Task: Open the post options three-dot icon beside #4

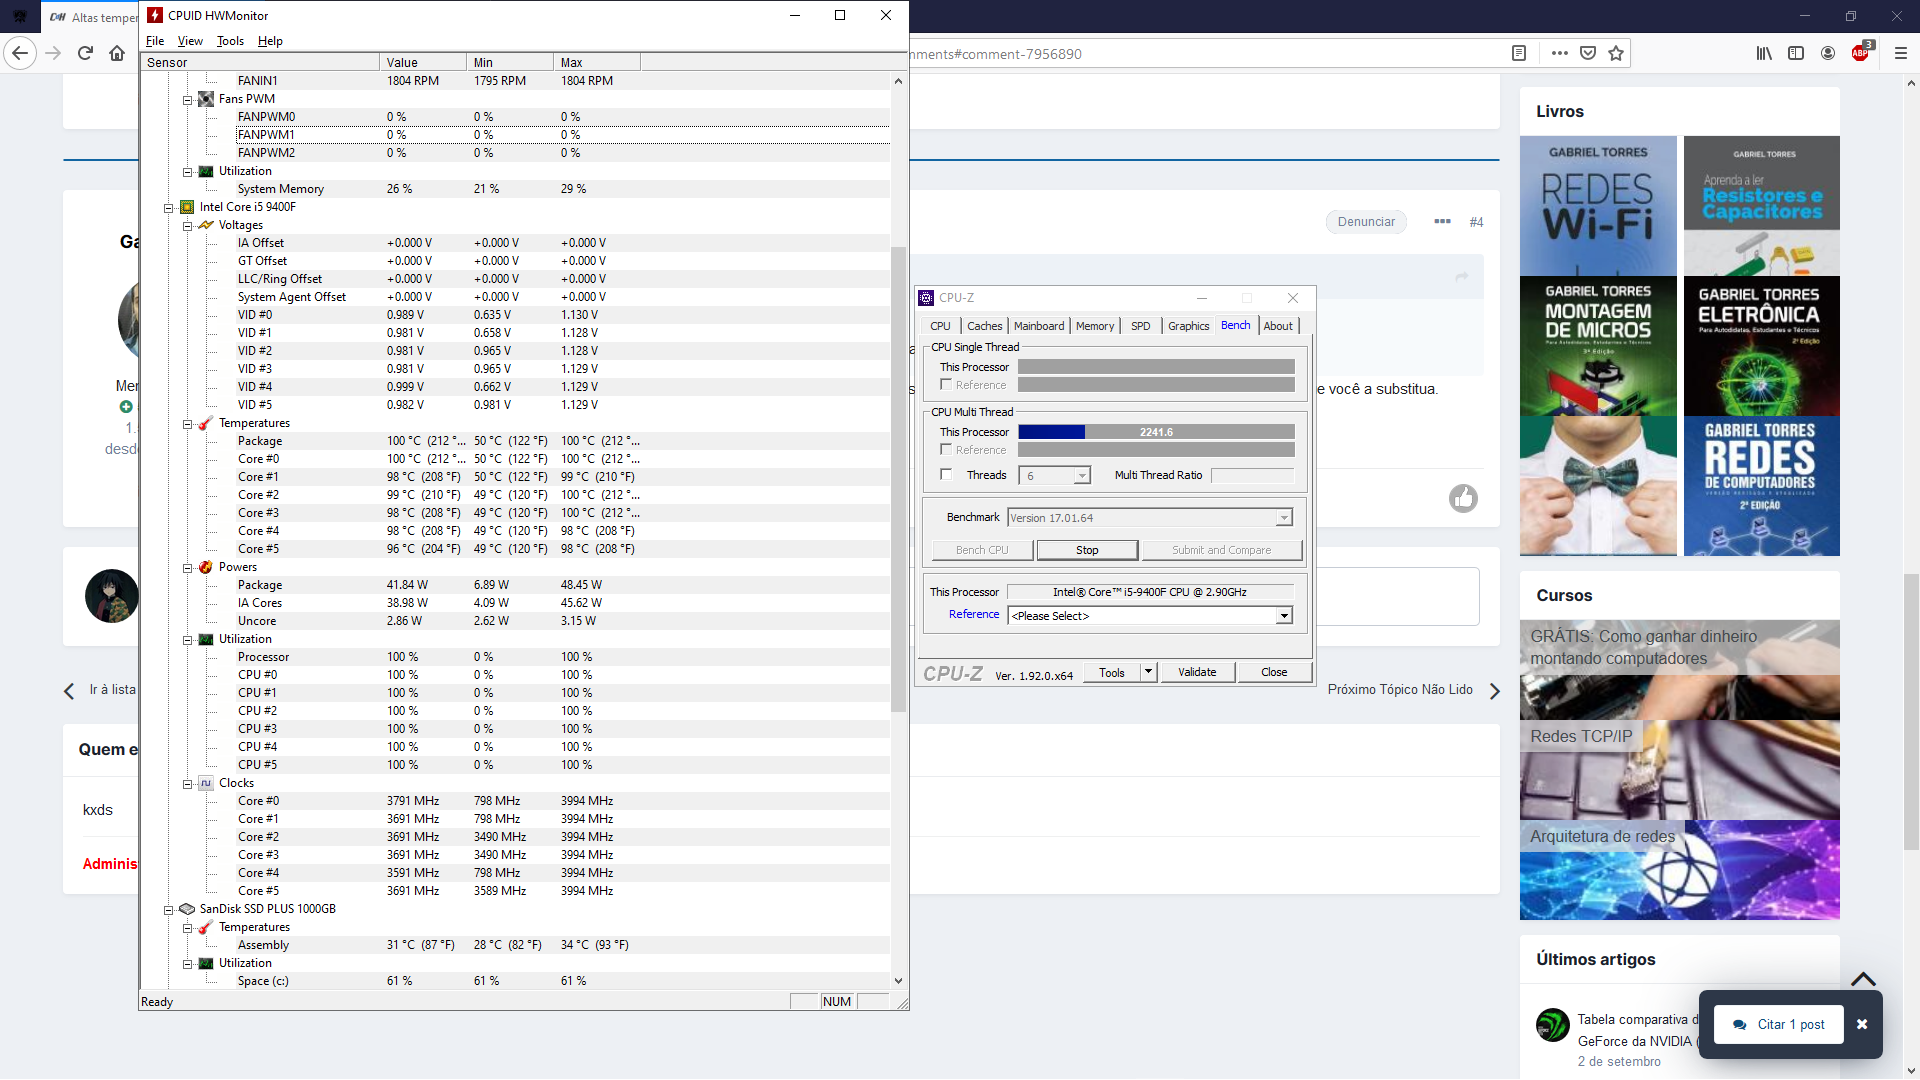Action: pos(1442,221)
